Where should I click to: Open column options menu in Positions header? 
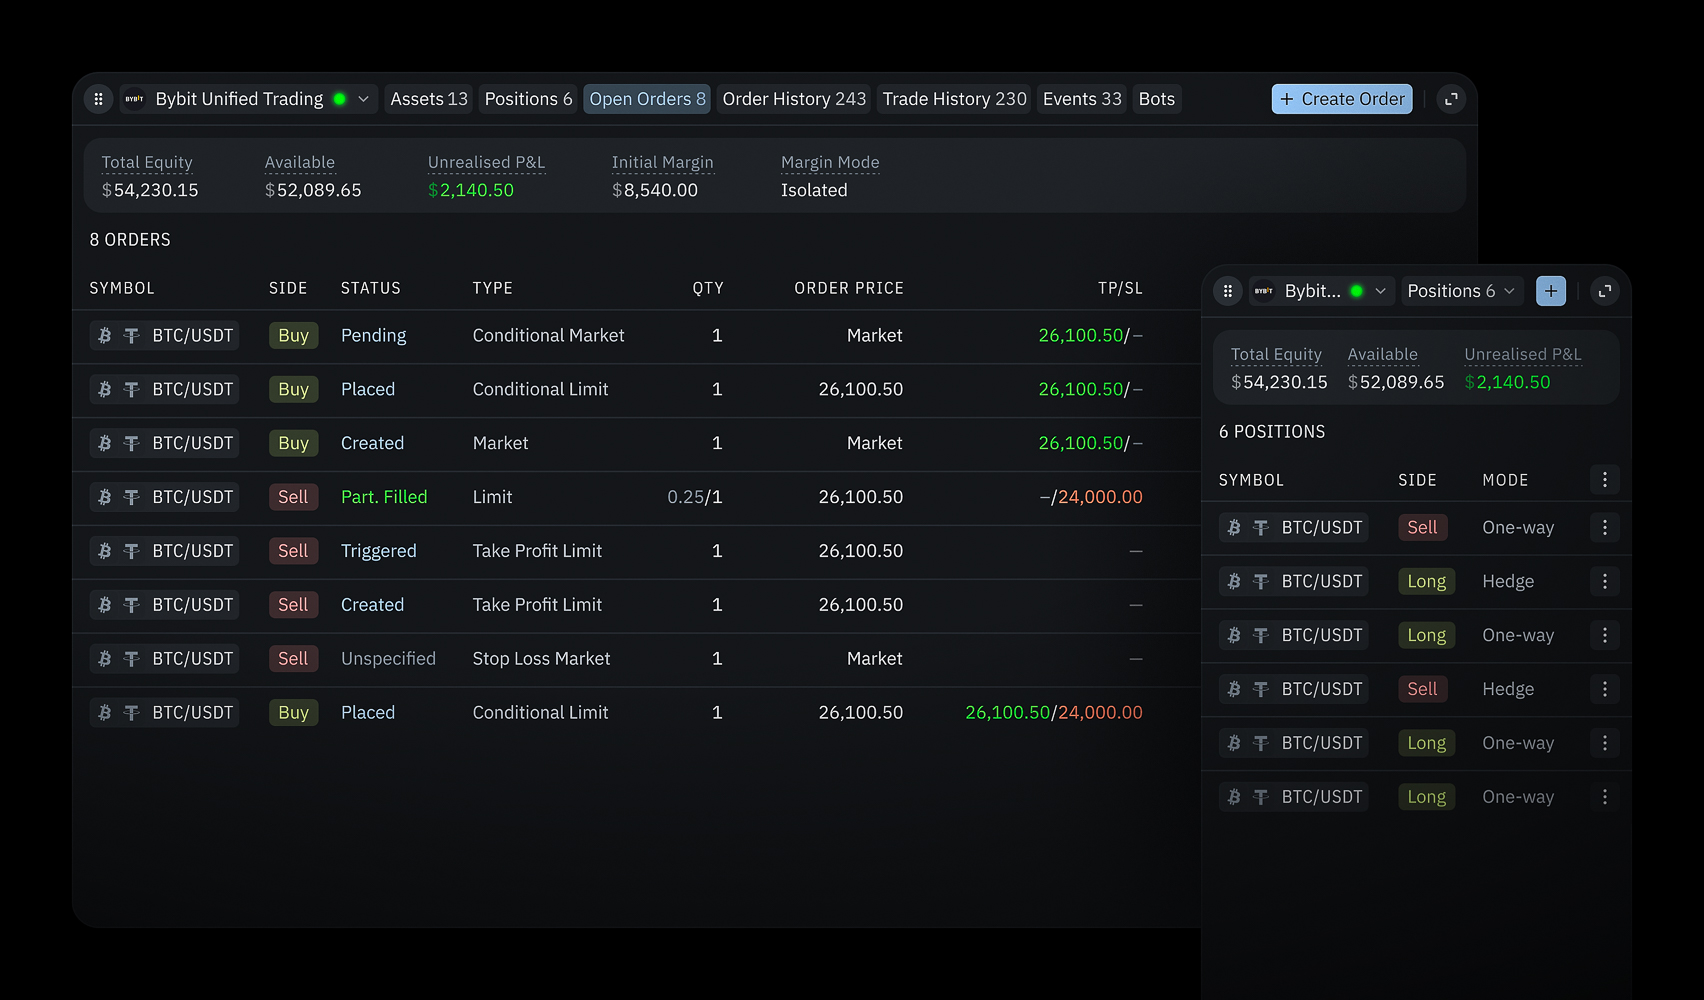pyautogui.click(x=1605, y=480)
